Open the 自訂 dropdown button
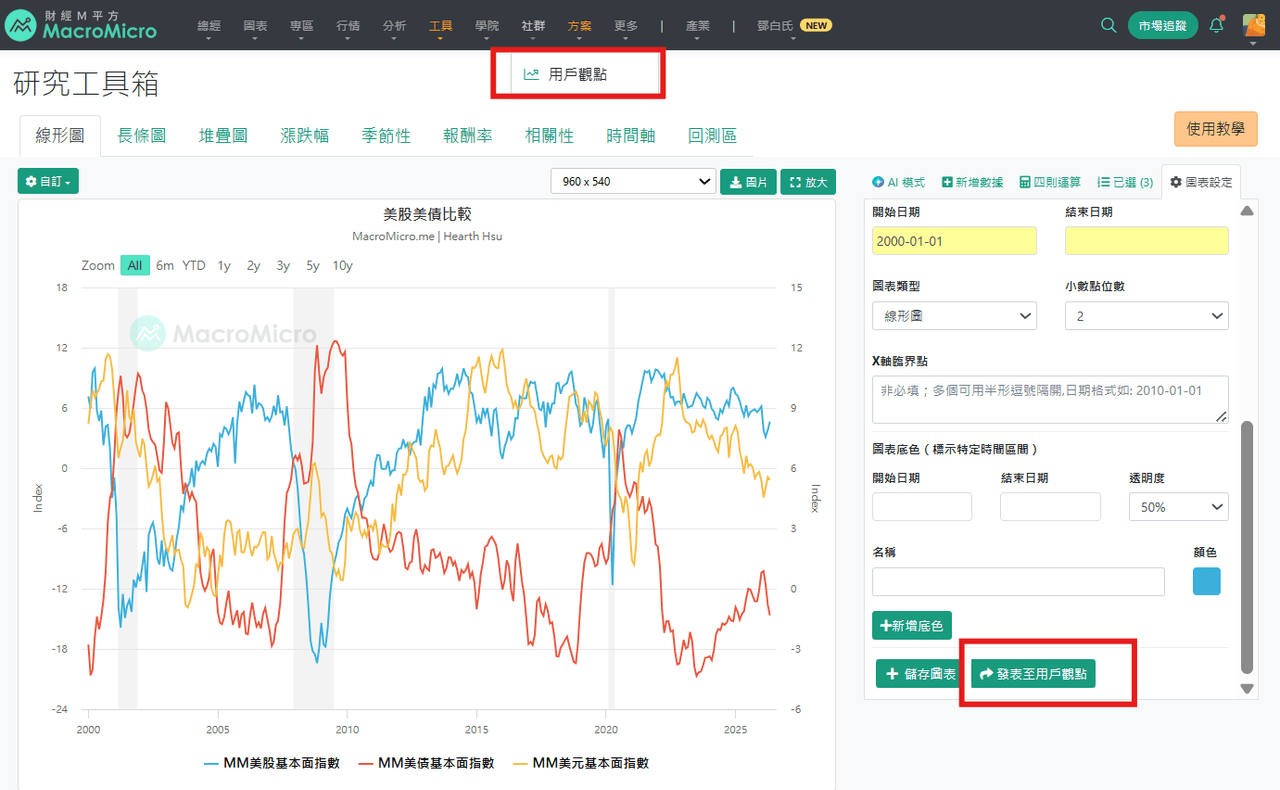The image size is (1280, 790). (x=48, y=181)
